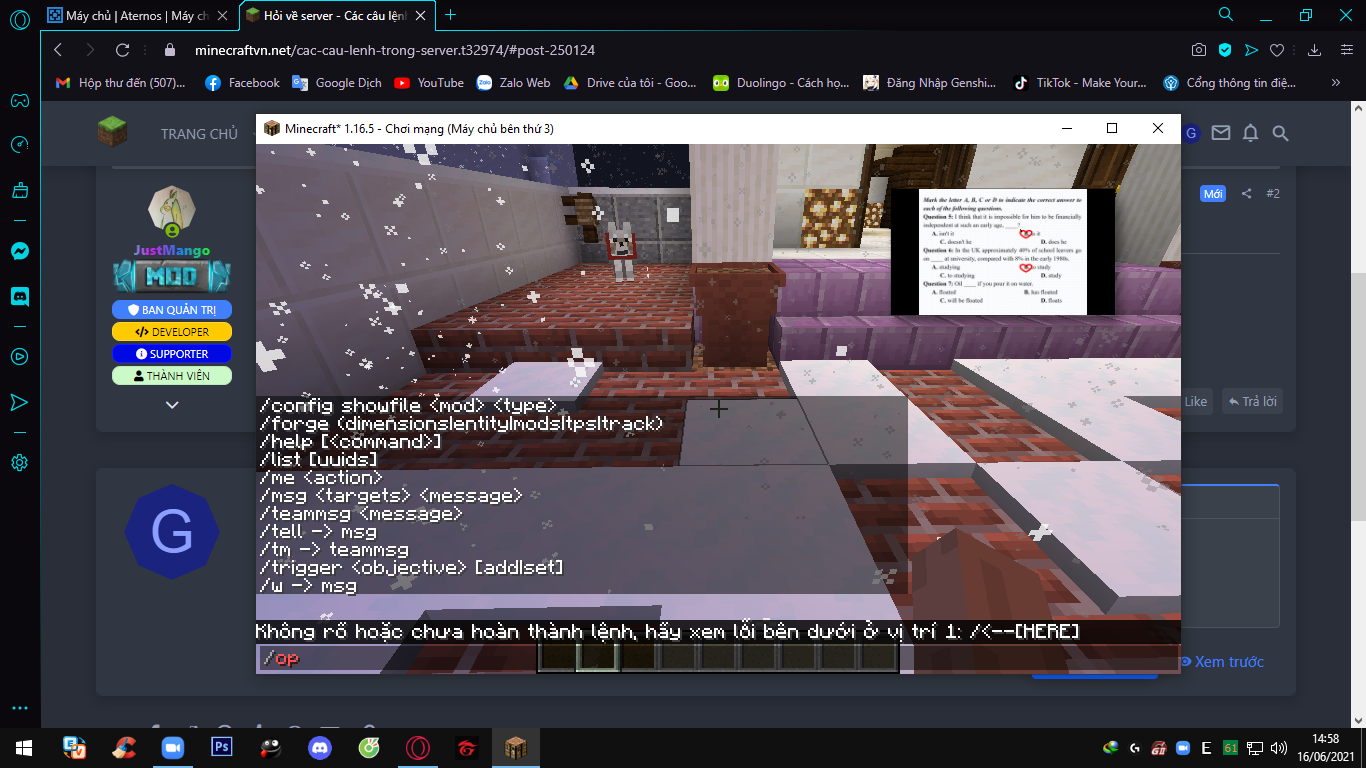Image resolution: width=1366 pixels, height=768 pixels.
Task: Open the Player icon in Opera sidebar
Action: pos(20,355)
